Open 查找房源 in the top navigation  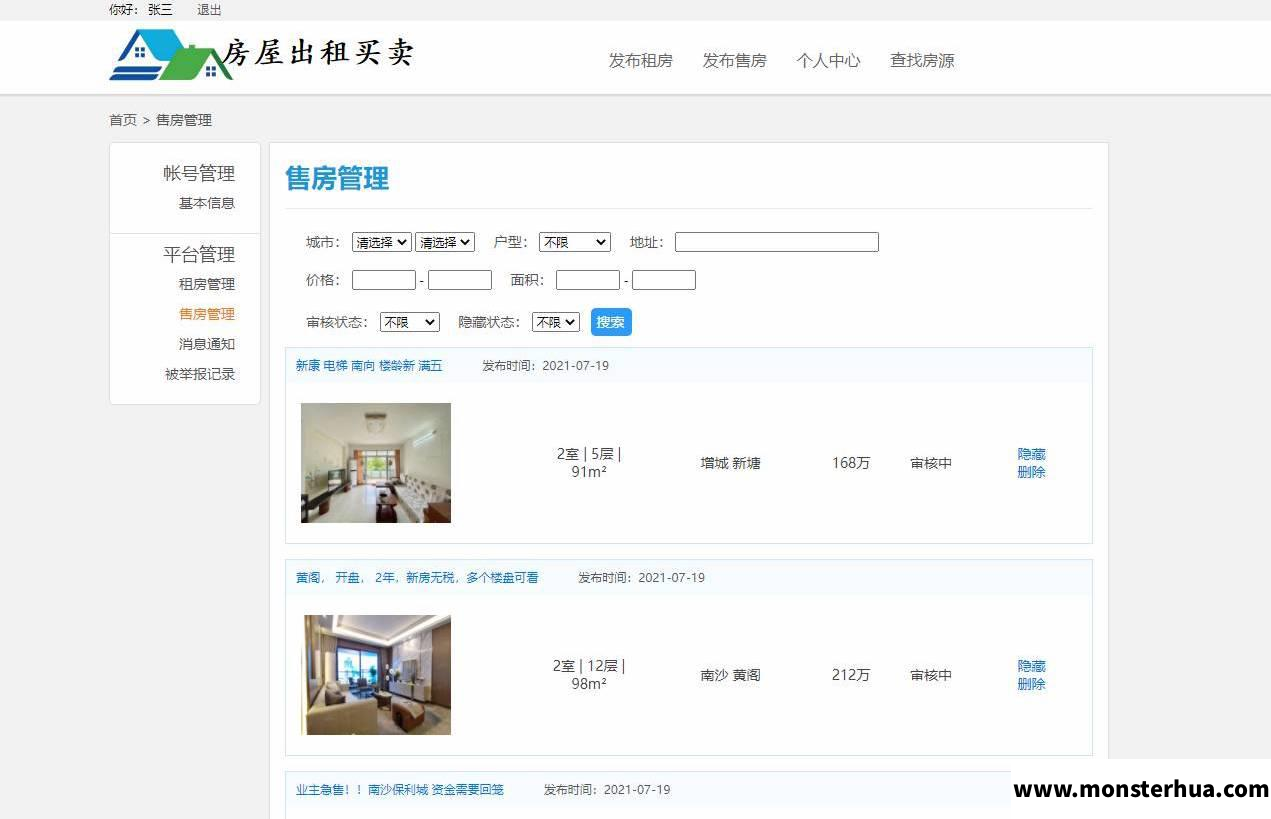[x=922, y=60]
